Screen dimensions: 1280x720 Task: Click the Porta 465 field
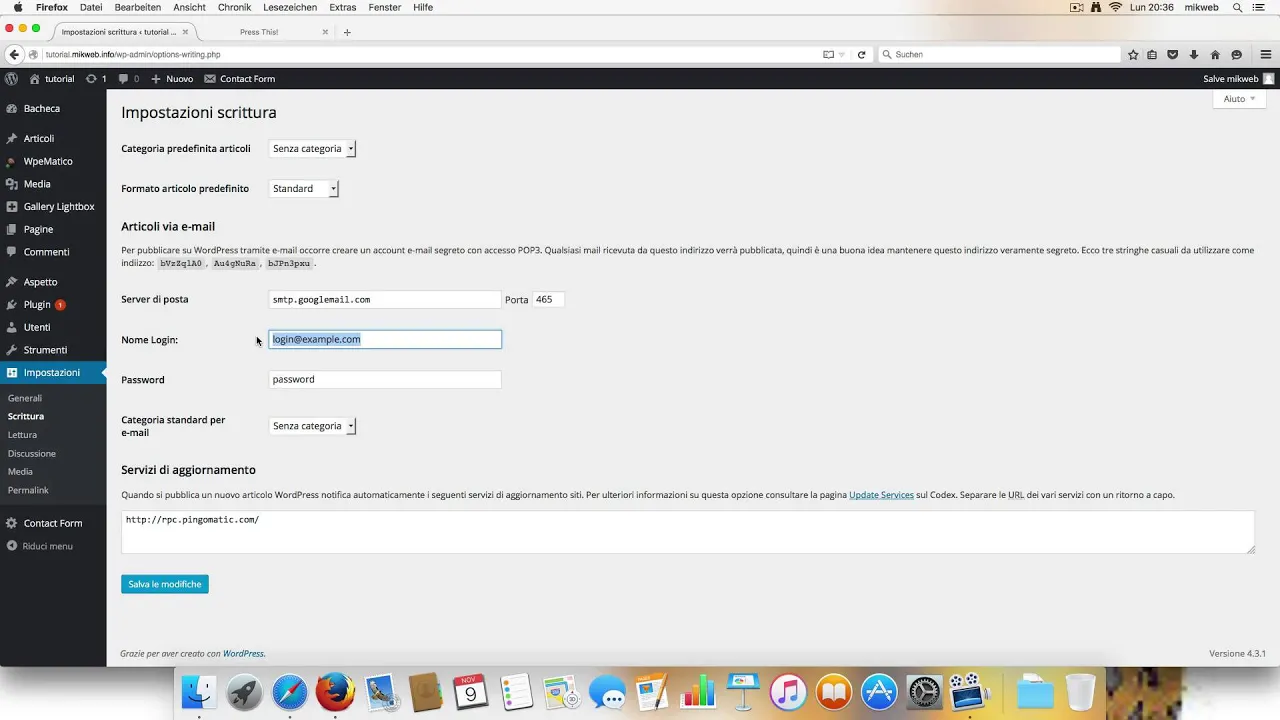(548, 299)
